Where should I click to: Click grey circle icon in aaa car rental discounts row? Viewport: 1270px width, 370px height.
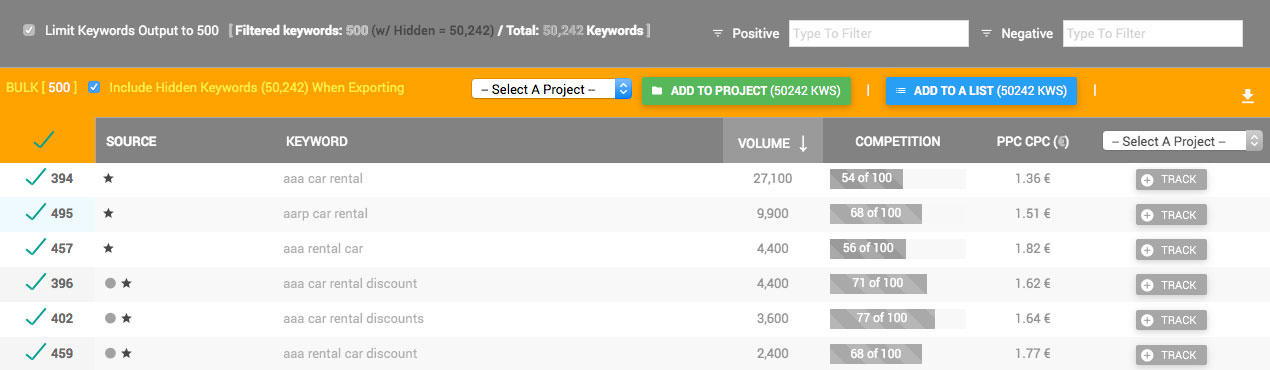[110, 318]
